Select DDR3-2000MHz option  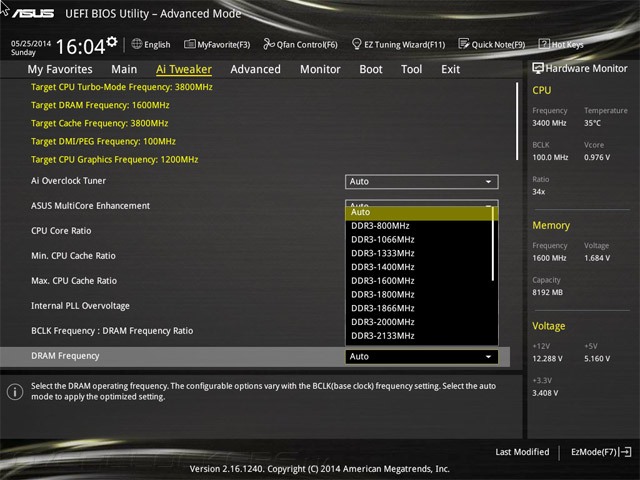coord(419,322)
